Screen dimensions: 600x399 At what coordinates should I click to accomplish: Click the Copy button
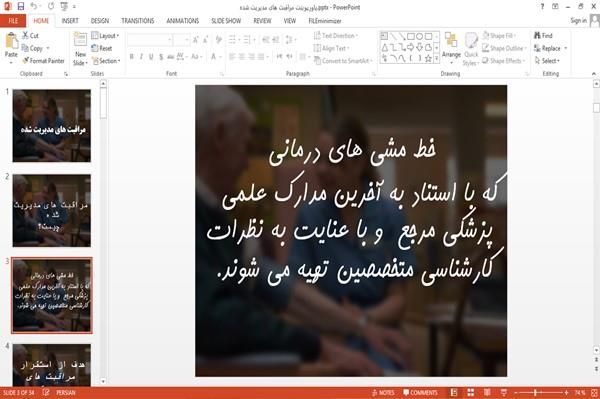[32, 48]
